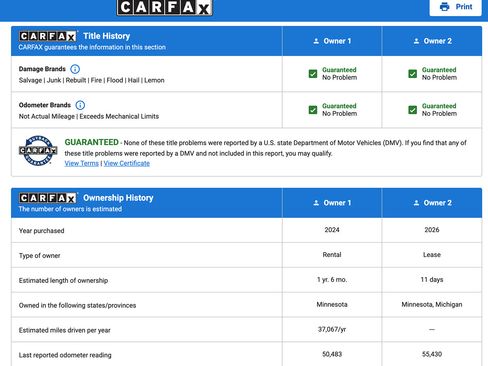Image resolution: width=488 pixels, height=366 pixels.
Task: Click CARFAX logo in Ownership History header
Action: pos(48,198)
